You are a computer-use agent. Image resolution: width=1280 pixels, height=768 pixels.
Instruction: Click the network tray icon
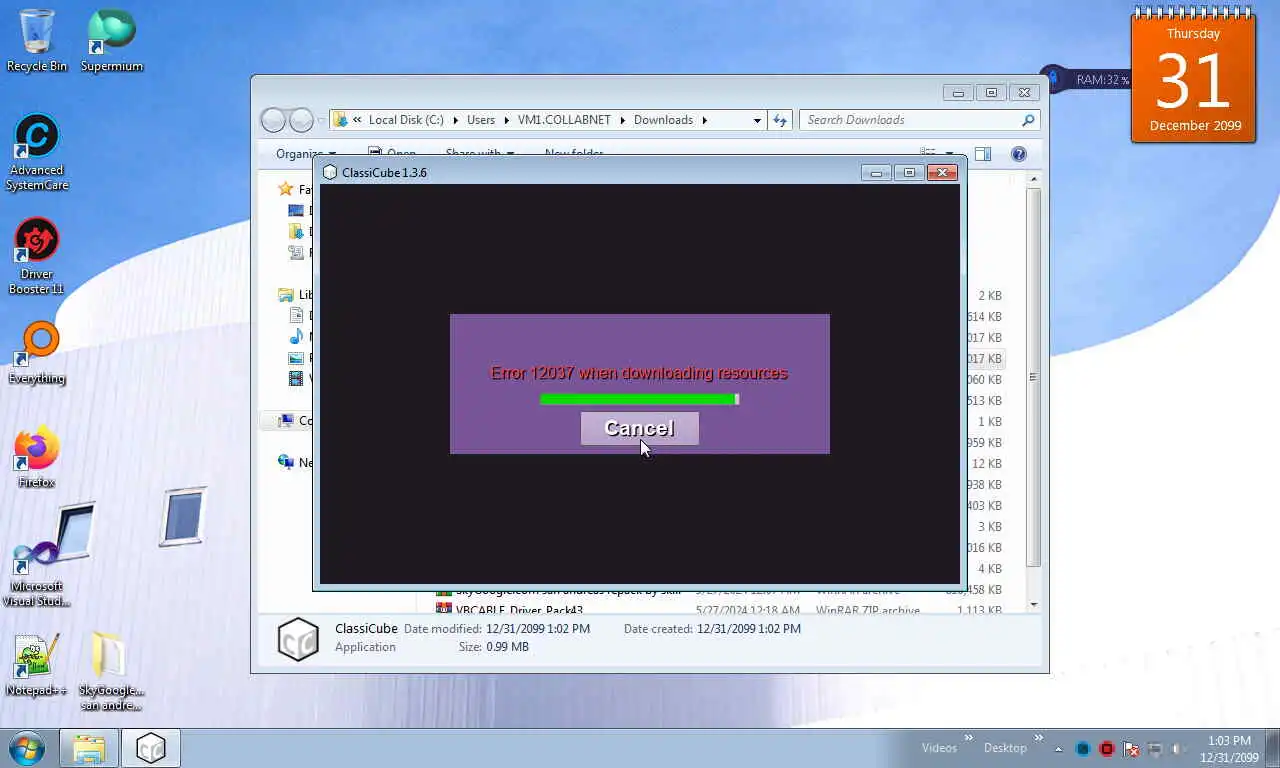1155,749
